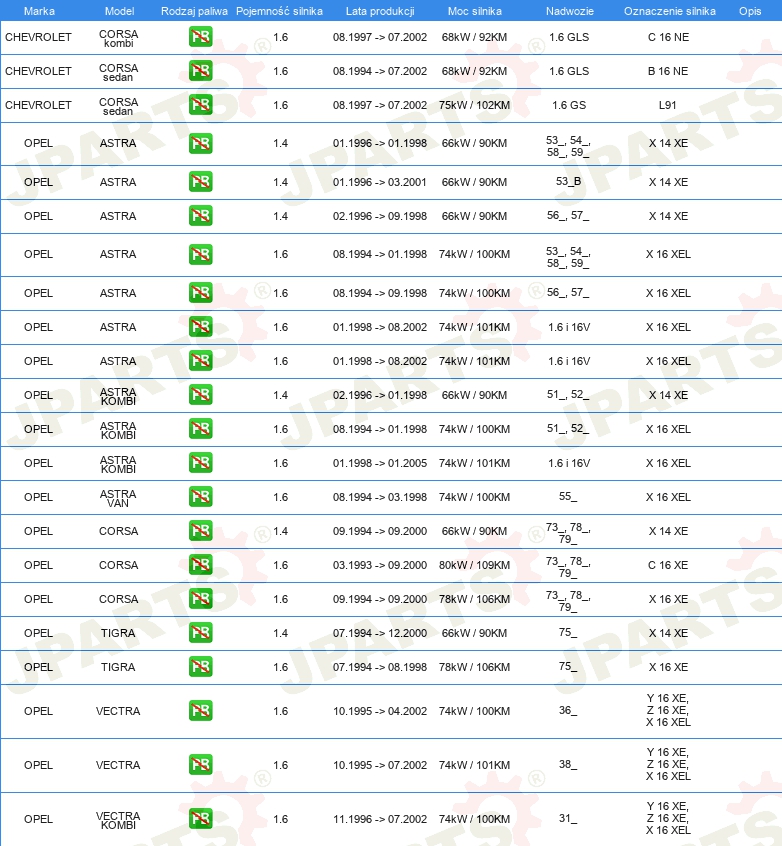Click the Rodzaj paliwa column header
The width and height of the screenshot is (782, 846).
click(194, 11)
